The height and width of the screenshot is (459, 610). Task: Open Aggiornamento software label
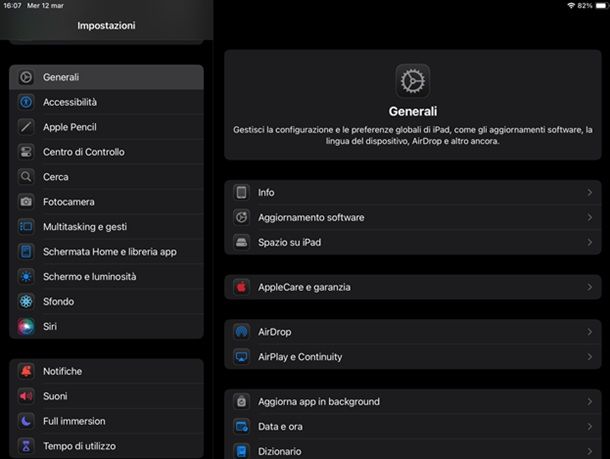pos(311,217)
